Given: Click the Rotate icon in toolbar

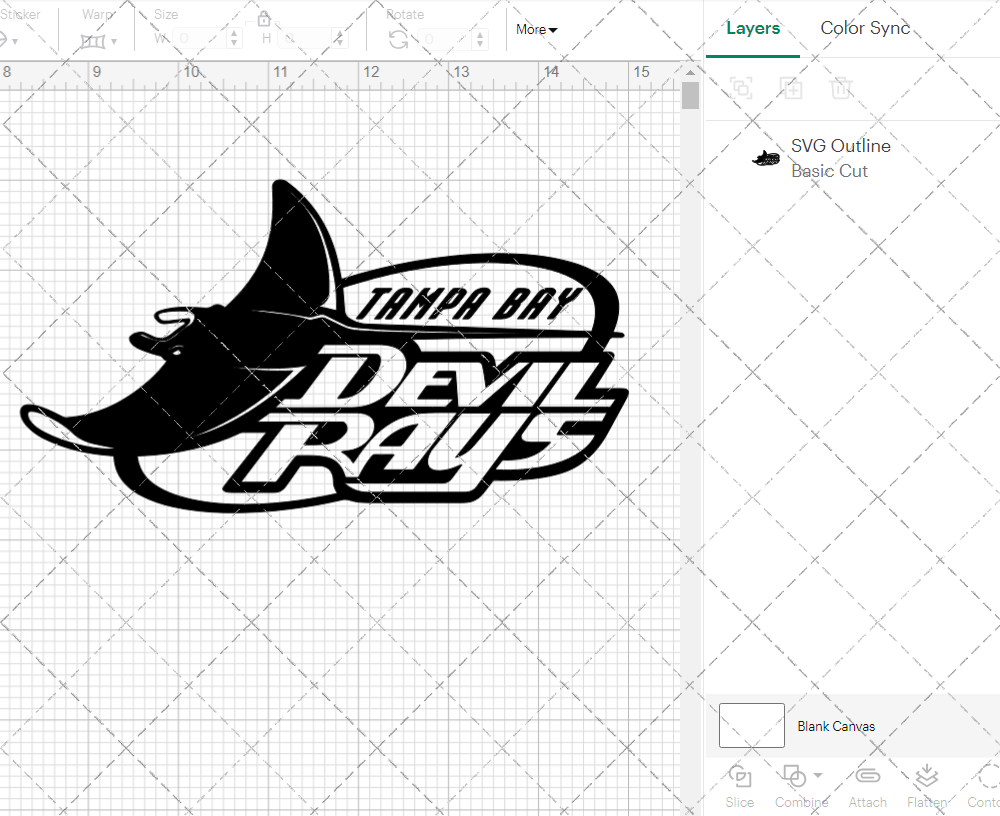Looking at the screenshot, I should point(398,40).
